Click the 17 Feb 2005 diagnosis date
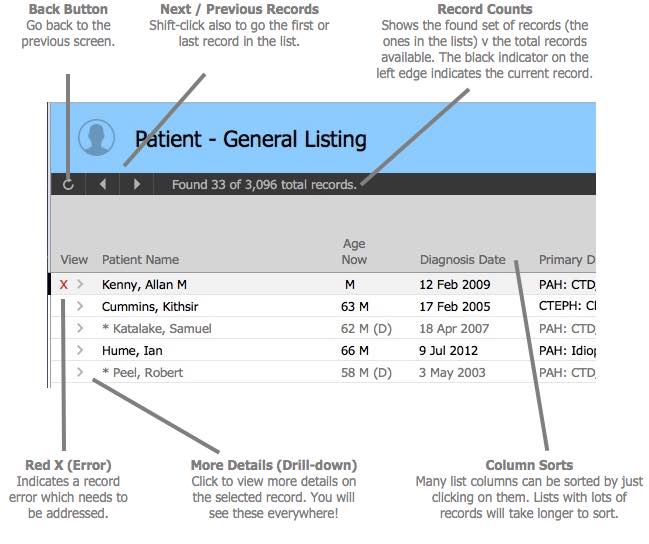Viewport: 649px width, 544px height. (455, 307)
